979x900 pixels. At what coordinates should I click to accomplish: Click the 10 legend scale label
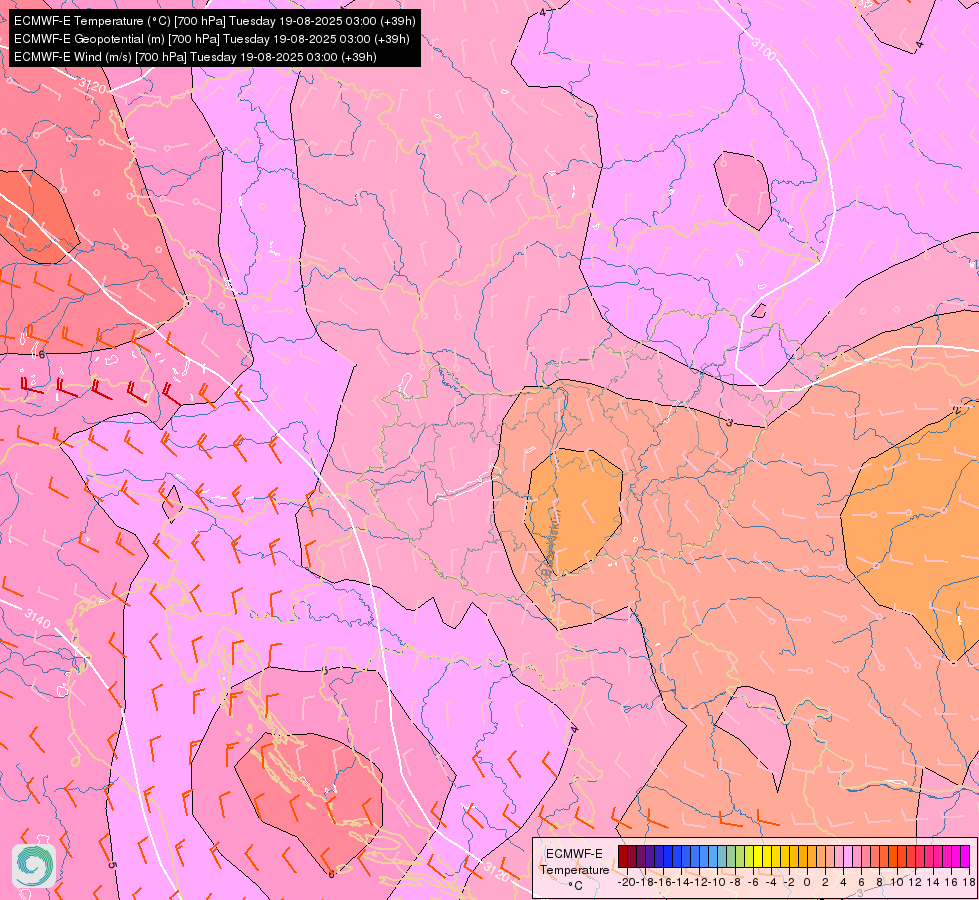(897, 883)
